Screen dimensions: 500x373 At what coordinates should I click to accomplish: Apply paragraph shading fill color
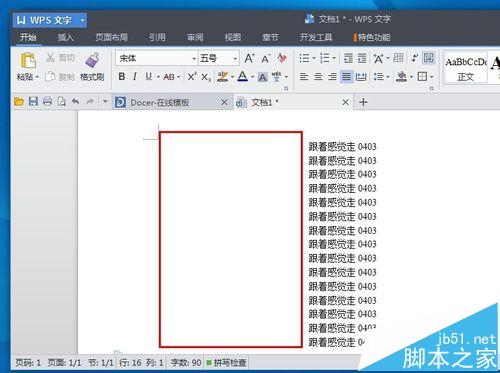tap(401, 77)
